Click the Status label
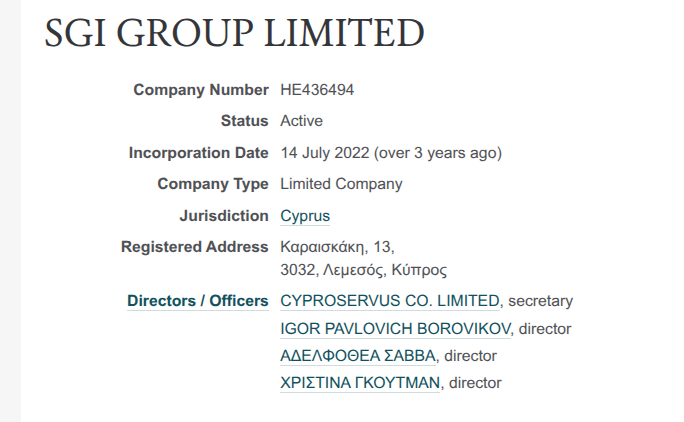The image size is (684, 422). pos(244,121)
